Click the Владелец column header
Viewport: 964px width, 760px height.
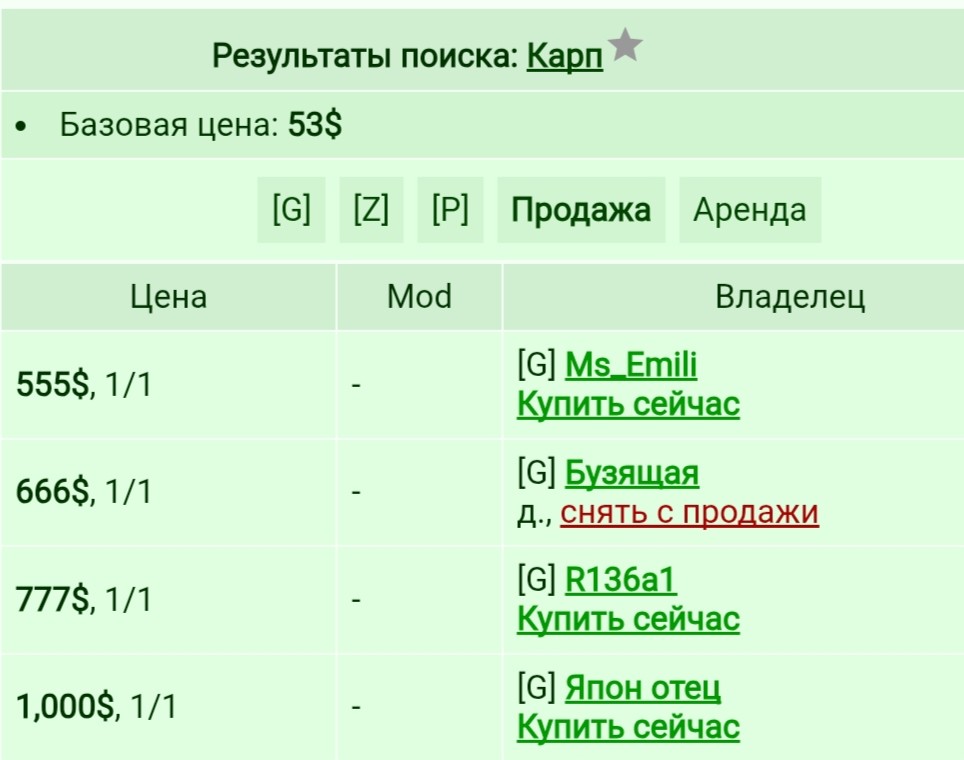[790, 297]
